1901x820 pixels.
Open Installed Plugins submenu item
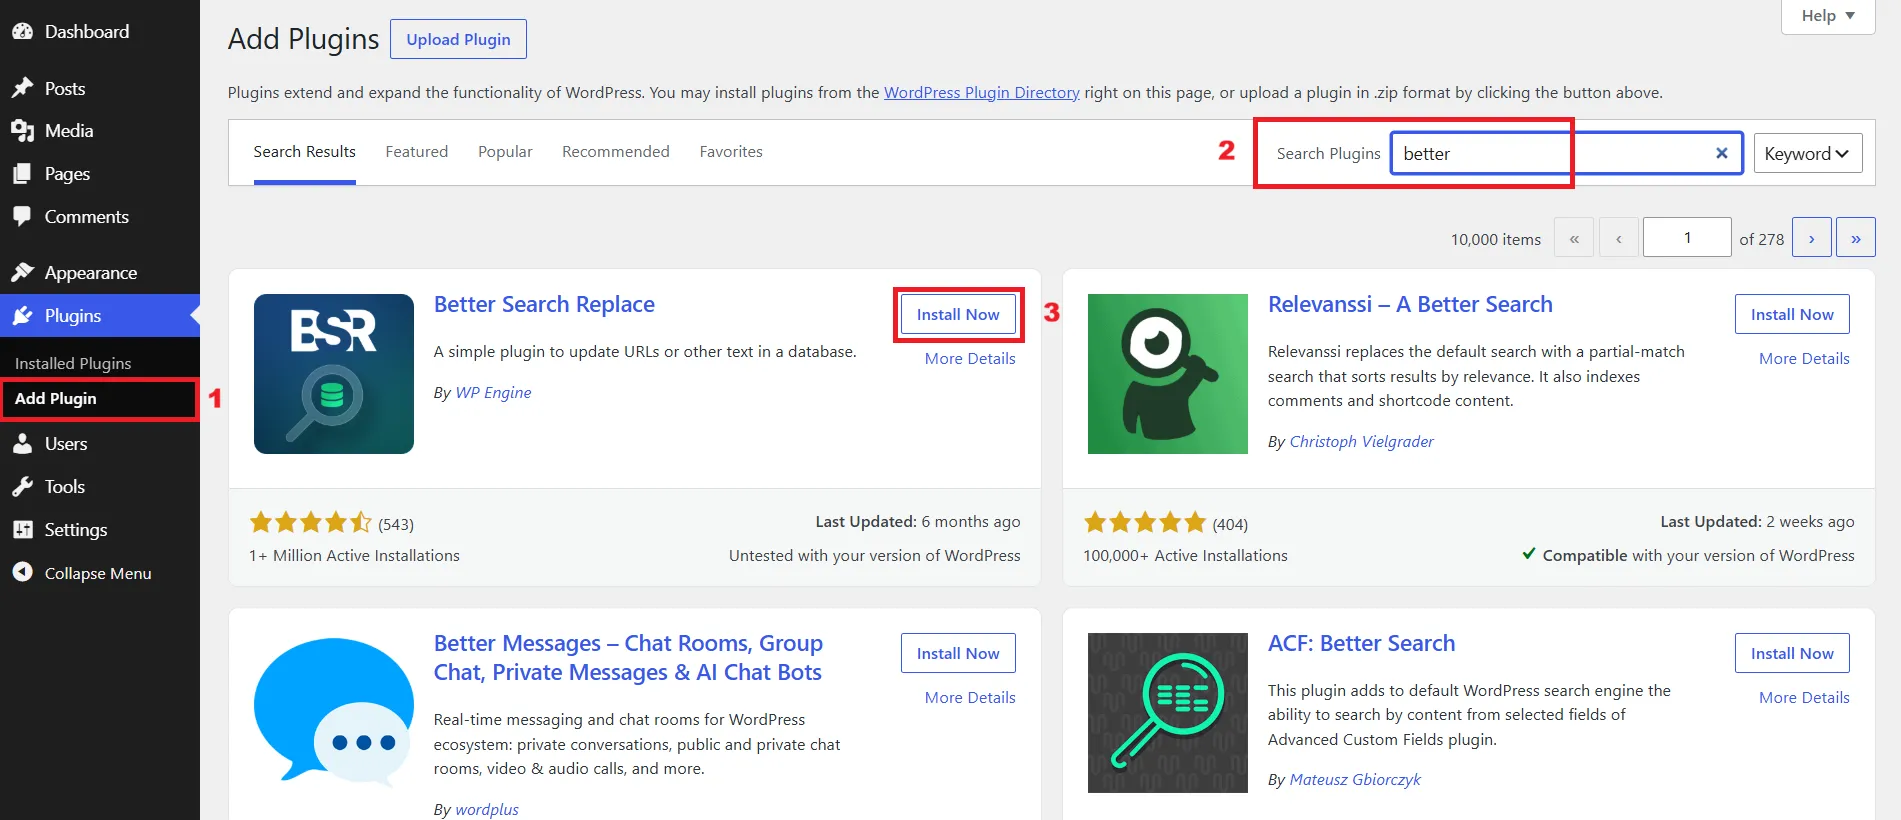click(x=73, y=363)
